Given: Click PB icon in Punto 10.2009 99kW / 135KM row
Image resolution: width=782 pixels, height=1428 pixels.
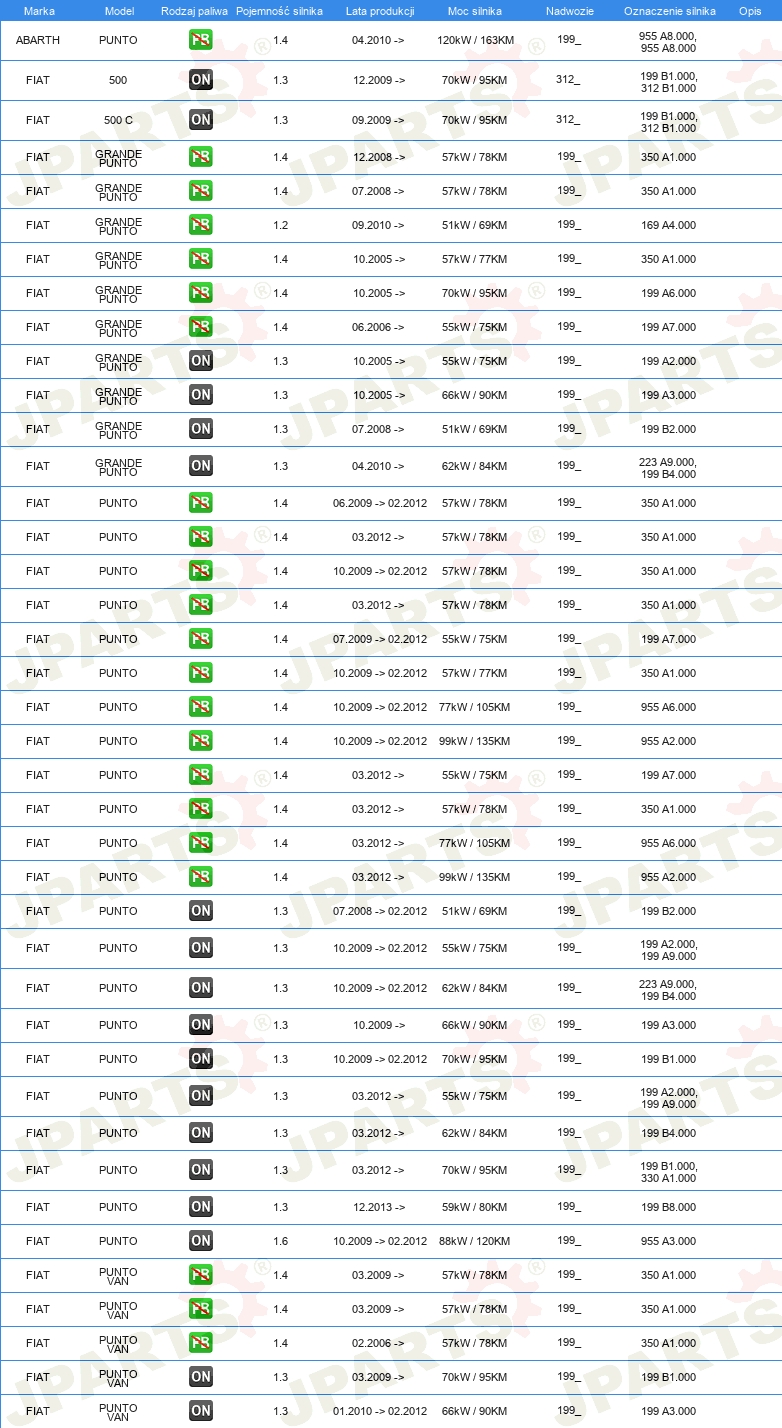Looking at the screenshot, I should coord(201,741).
